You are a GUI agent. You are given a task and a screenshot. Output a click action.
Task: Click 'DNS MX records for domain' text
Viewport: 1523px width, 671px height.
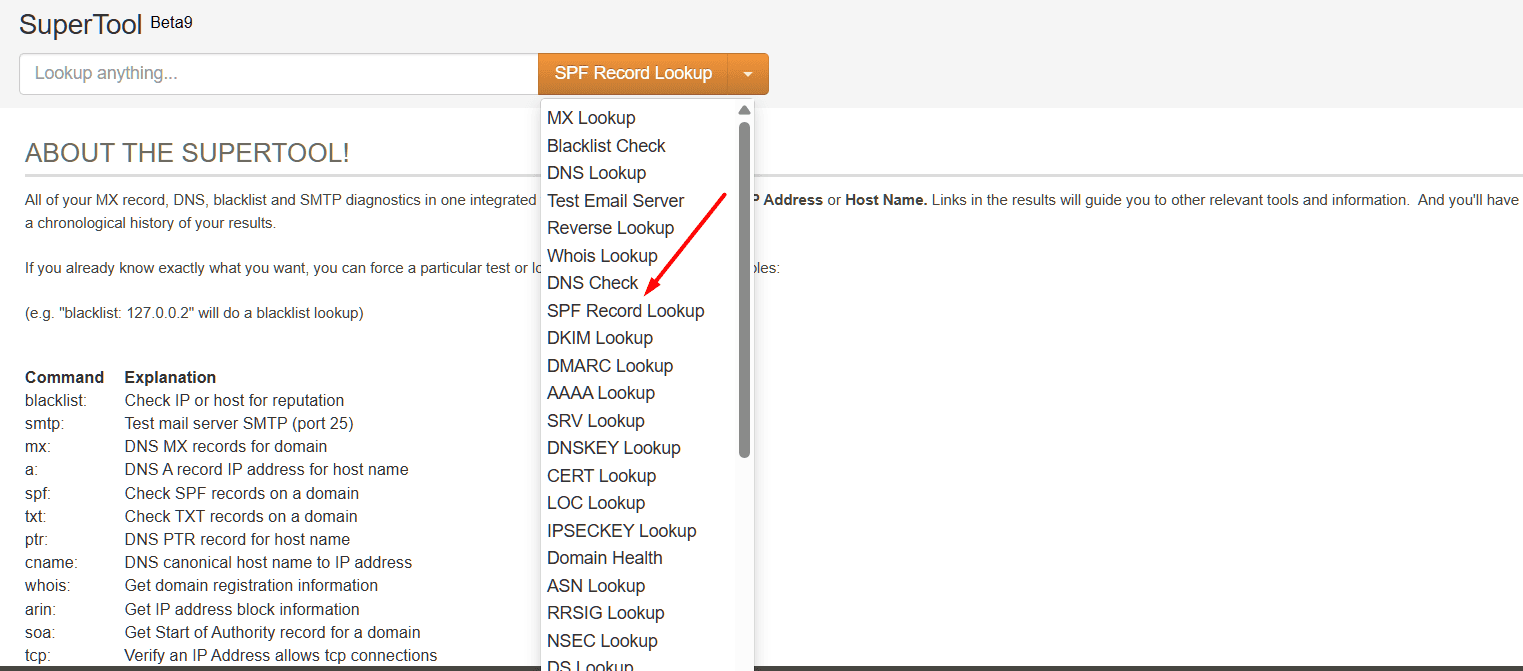[x=225, y=446]
